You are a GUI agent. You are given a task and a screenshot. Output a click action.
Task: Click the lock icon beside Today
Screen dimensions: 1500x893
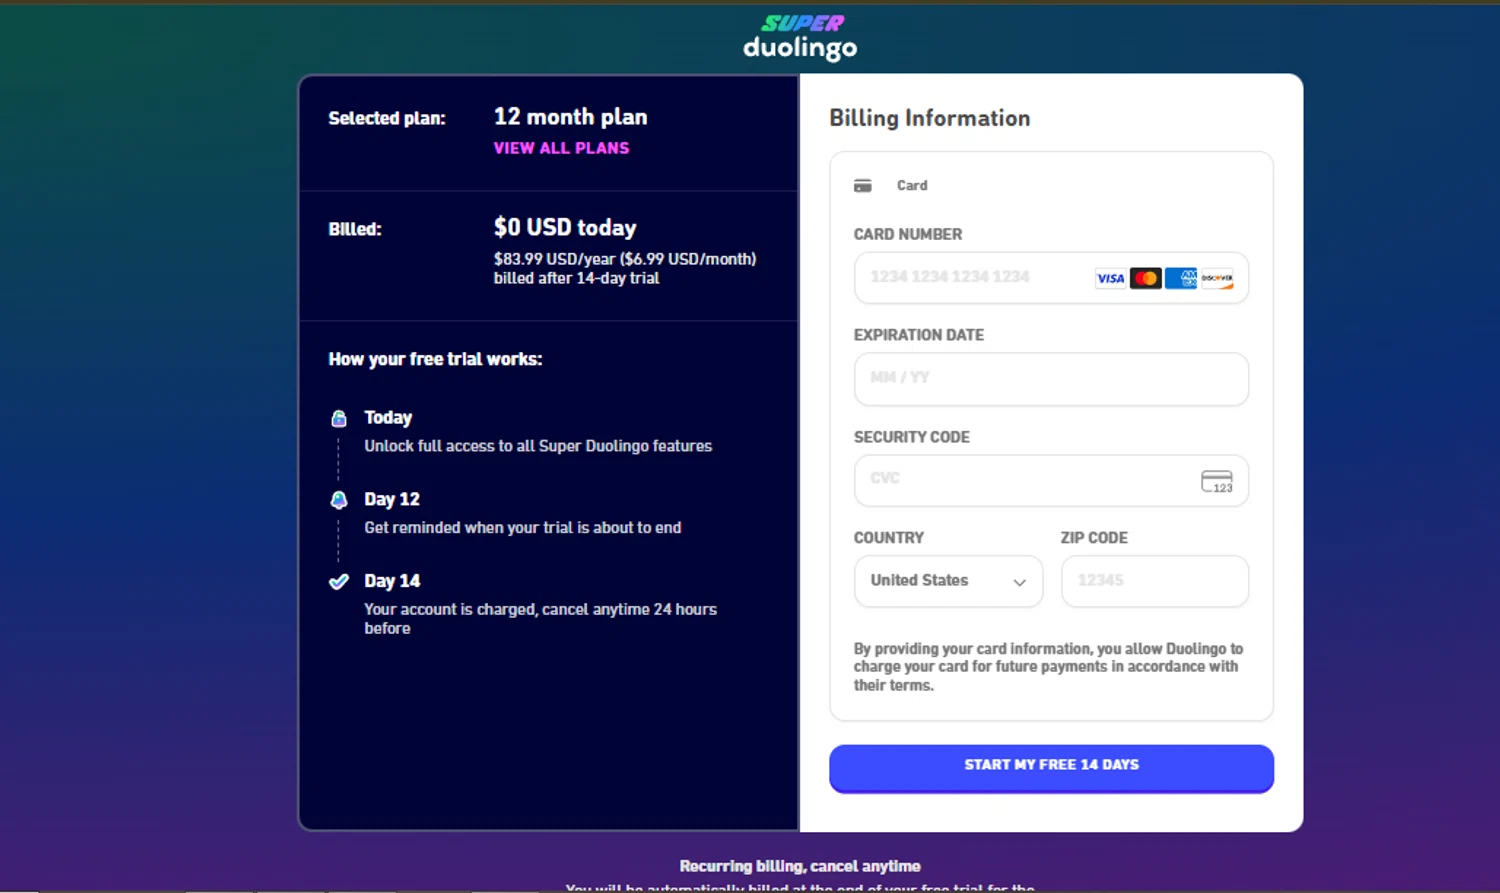click(339, 418)
